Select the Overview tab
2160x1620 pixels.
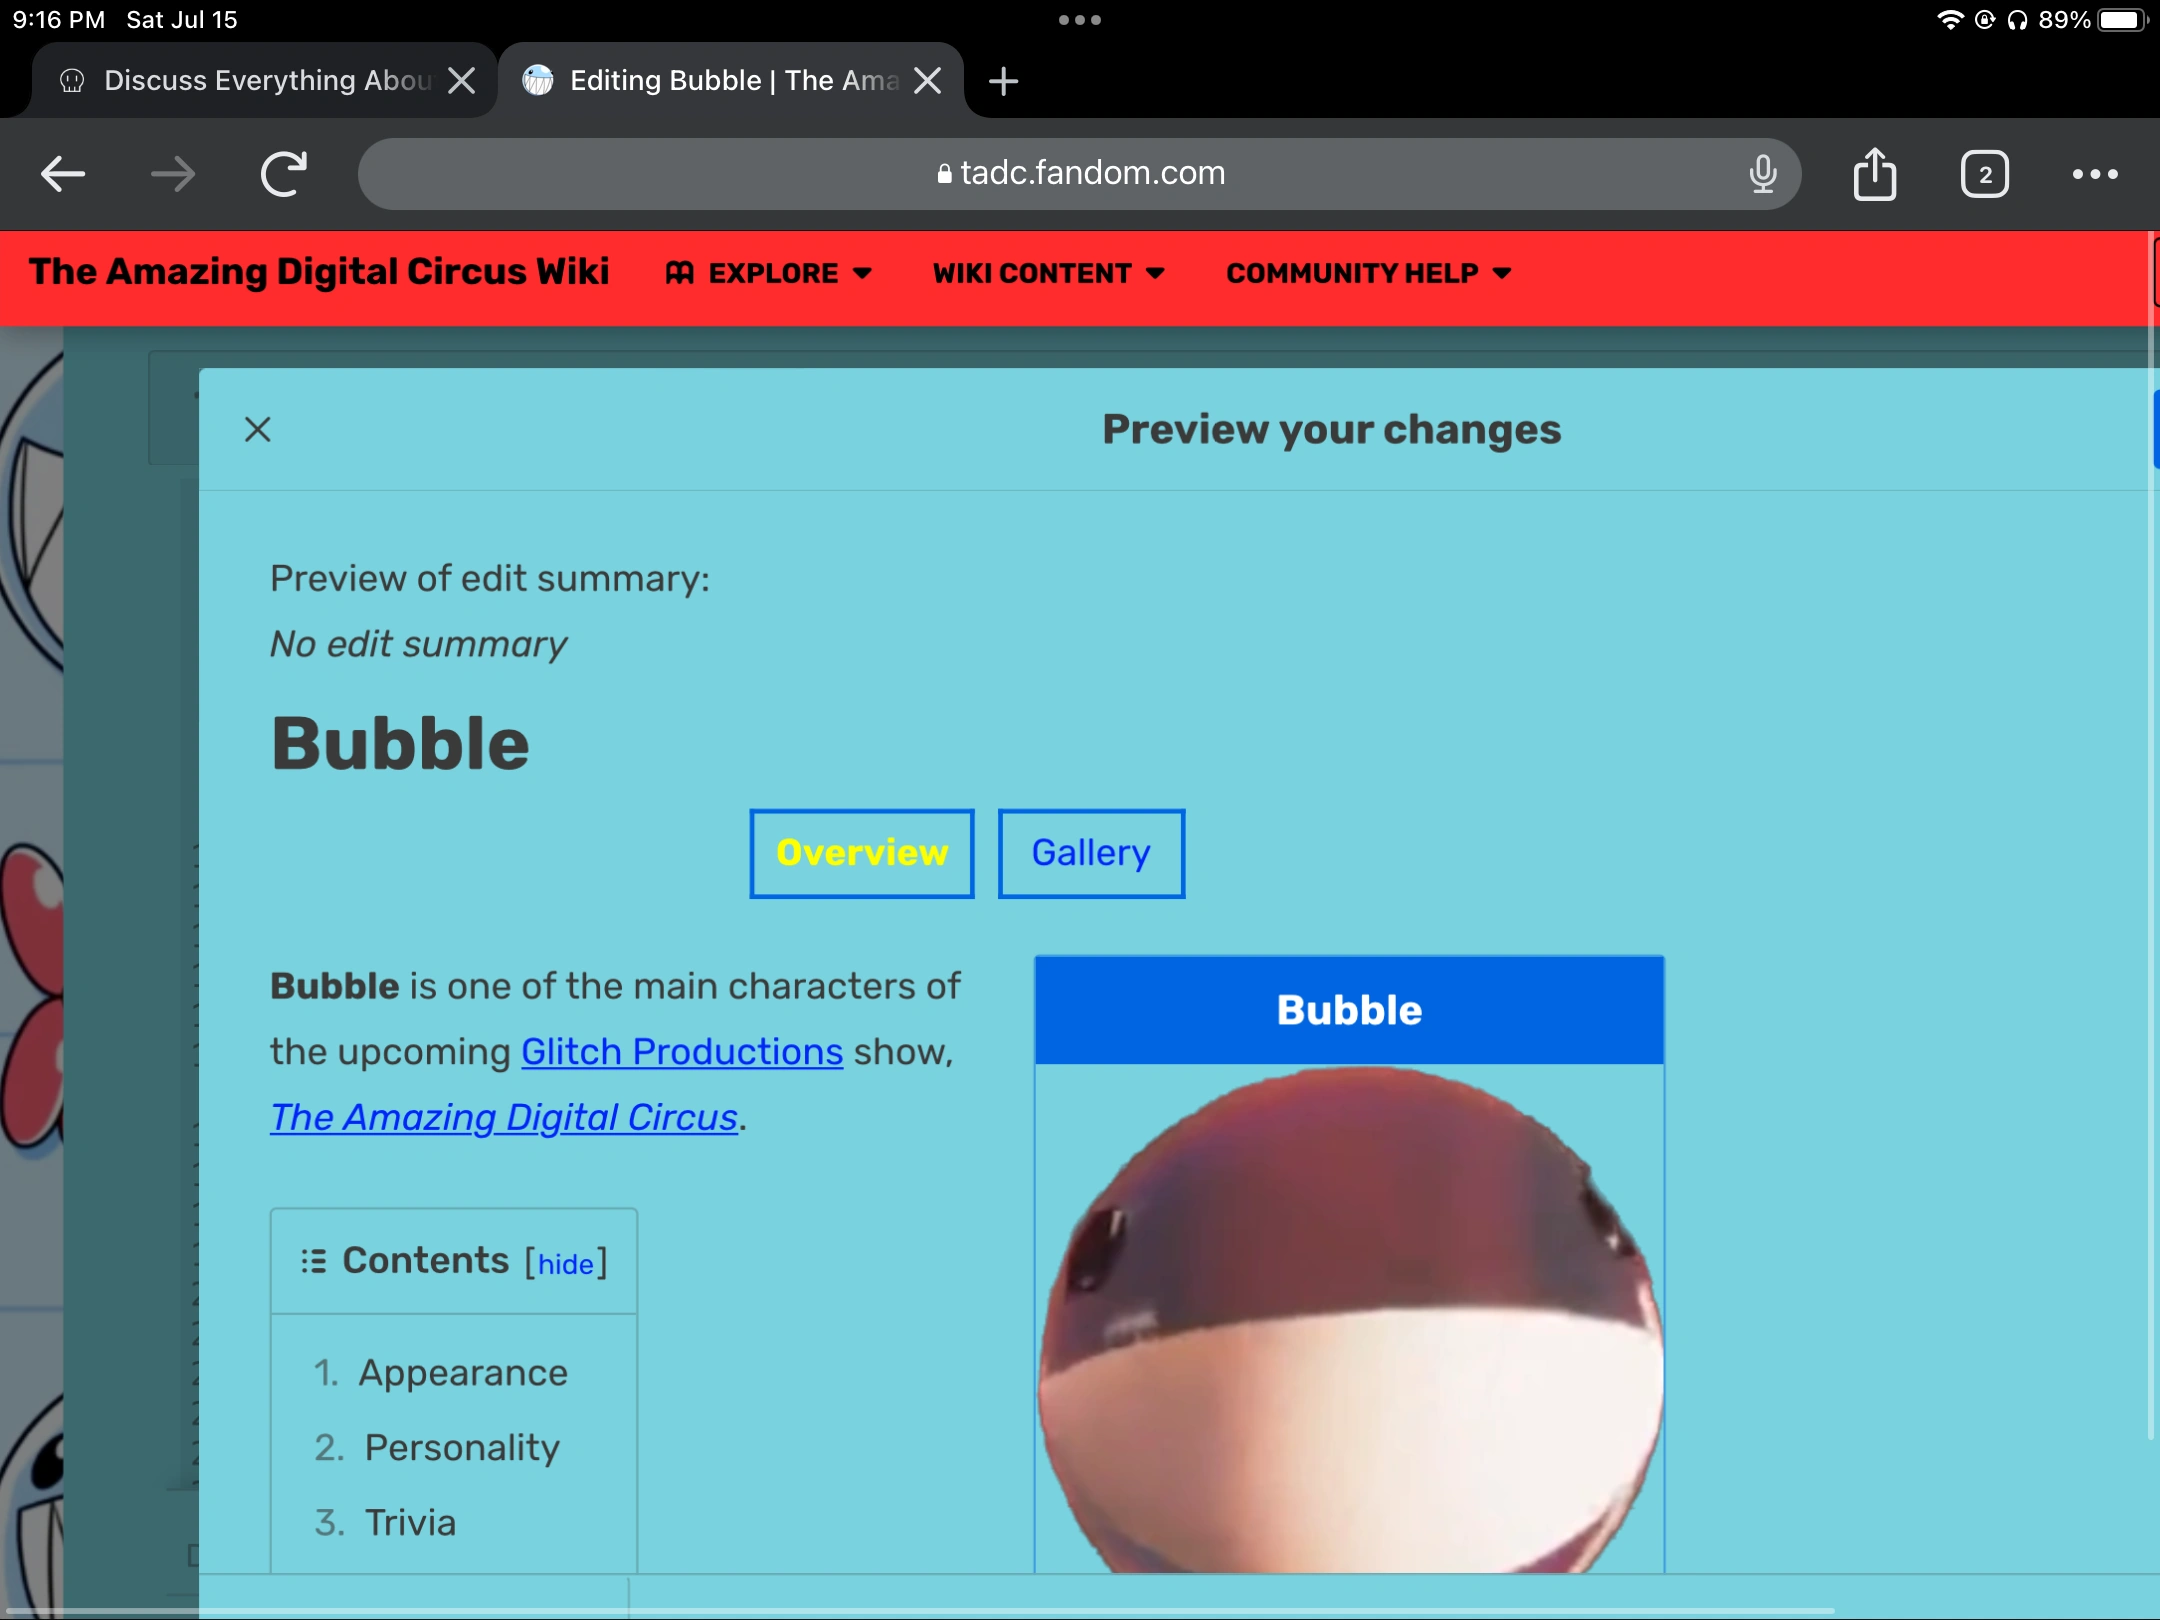point(861,853)
